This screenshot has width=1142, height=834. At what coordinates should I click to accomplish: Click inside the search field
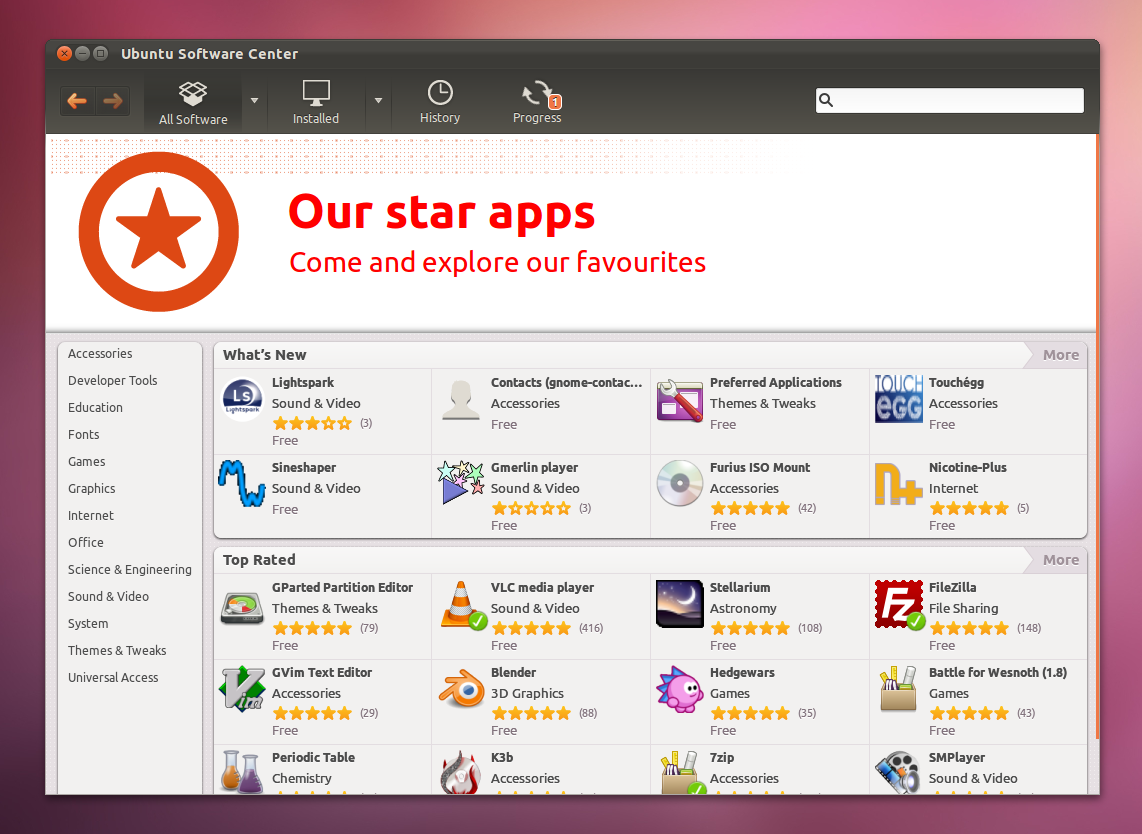pos(948,100)
